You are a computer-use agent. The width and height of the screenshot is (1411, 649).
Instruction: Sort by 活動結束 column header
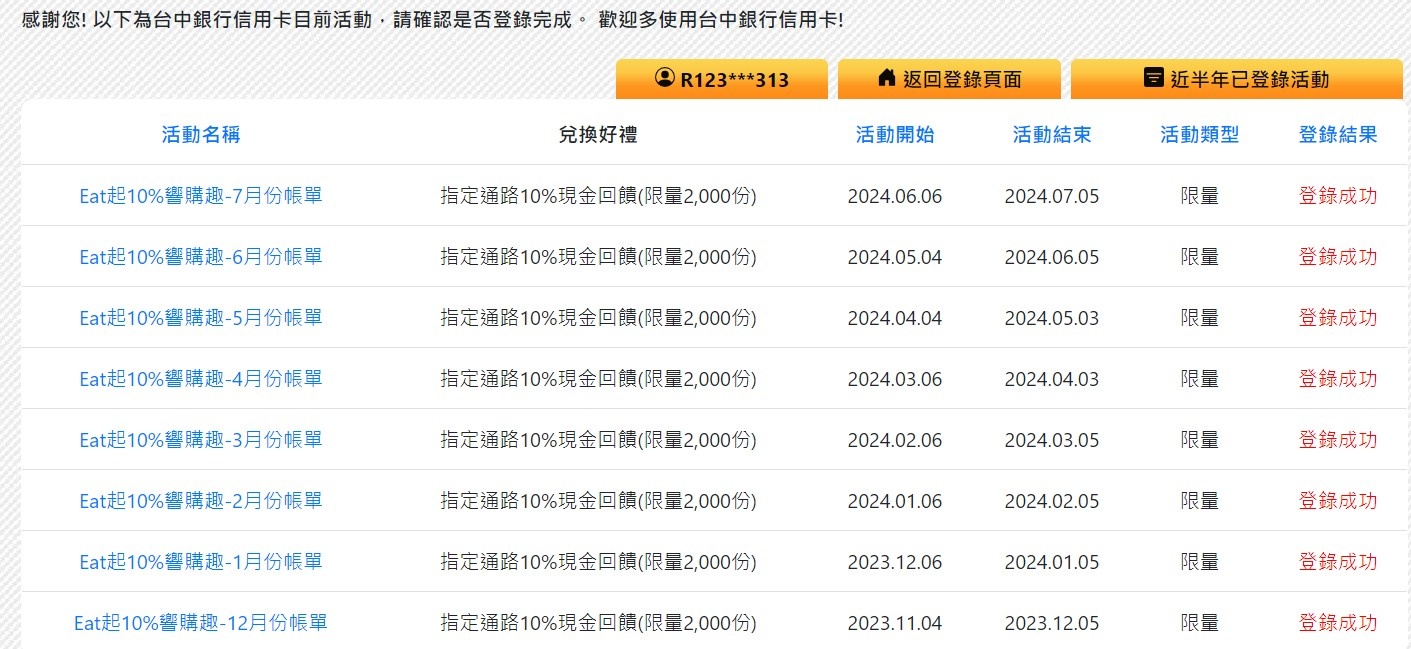click(x=1052, y=135)
